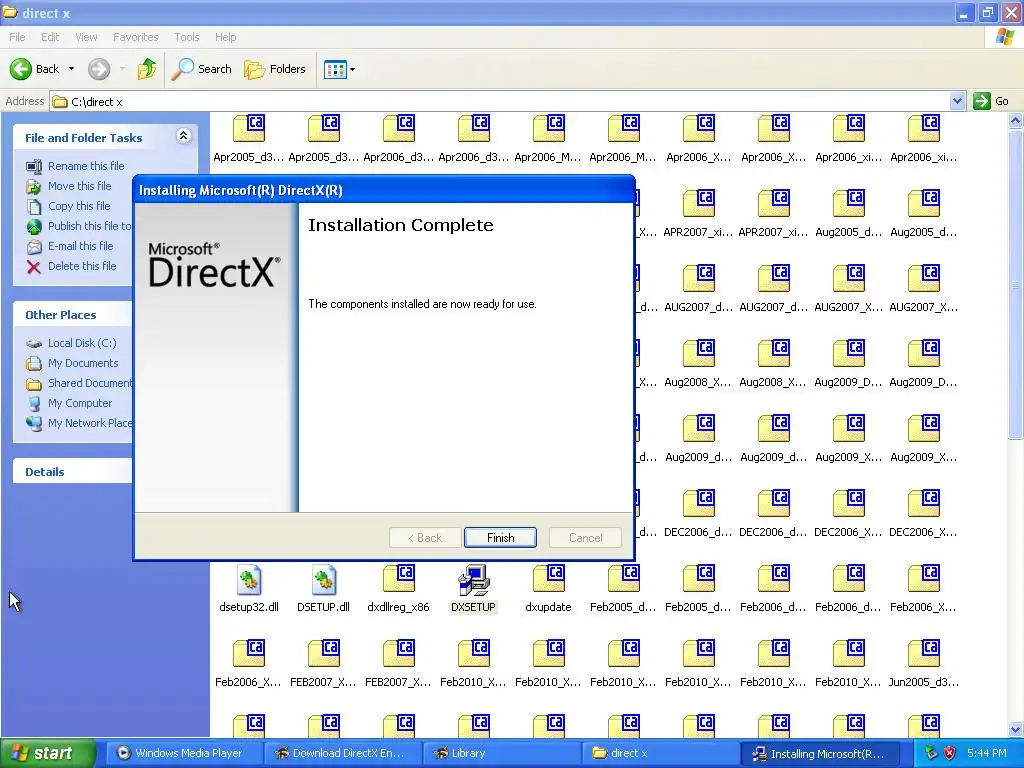Image resolution: width=1024 pixels, height=768 pixels.
Task: Open the Edit menu
Action: tap(50, 37)
